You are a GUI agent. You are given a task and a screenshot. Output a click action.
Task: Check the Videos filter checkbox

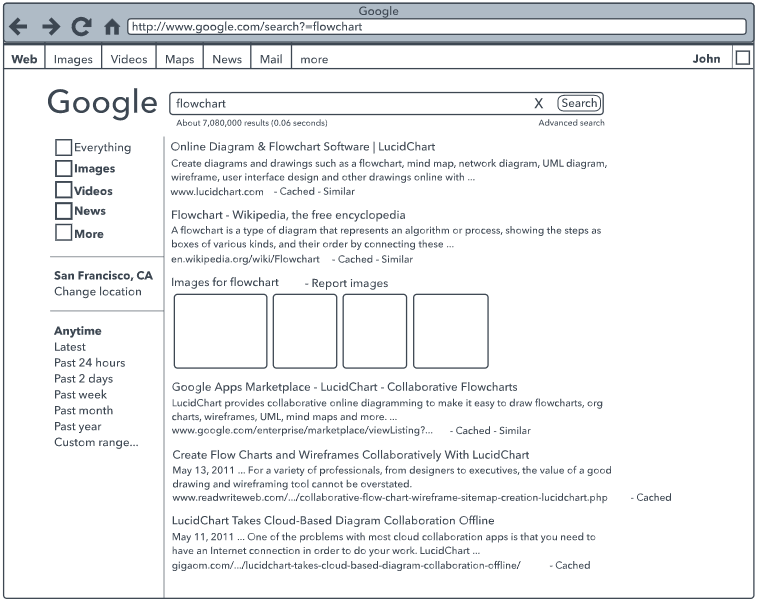[63, 190]
